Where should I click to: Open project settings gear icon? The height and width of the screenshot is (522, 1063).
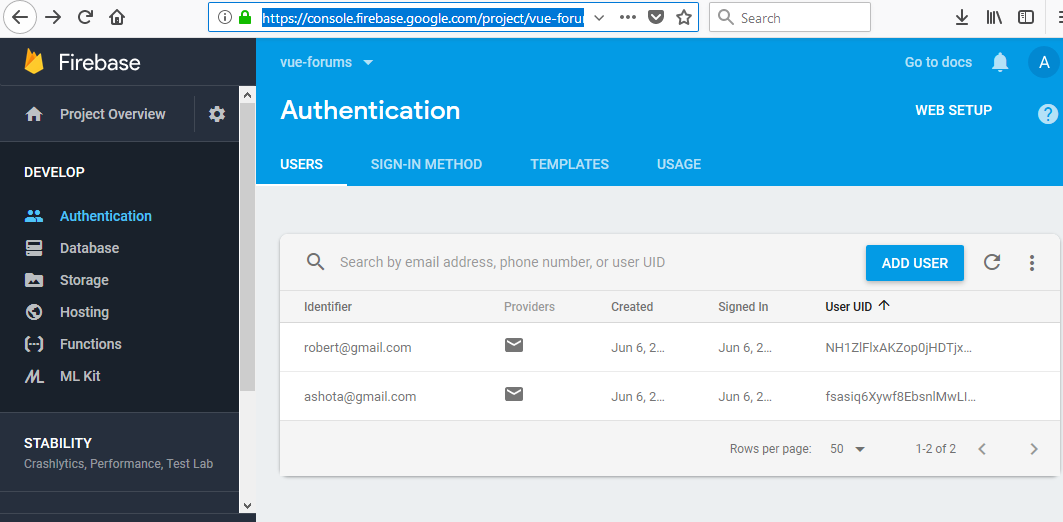[x=217, y=114]
